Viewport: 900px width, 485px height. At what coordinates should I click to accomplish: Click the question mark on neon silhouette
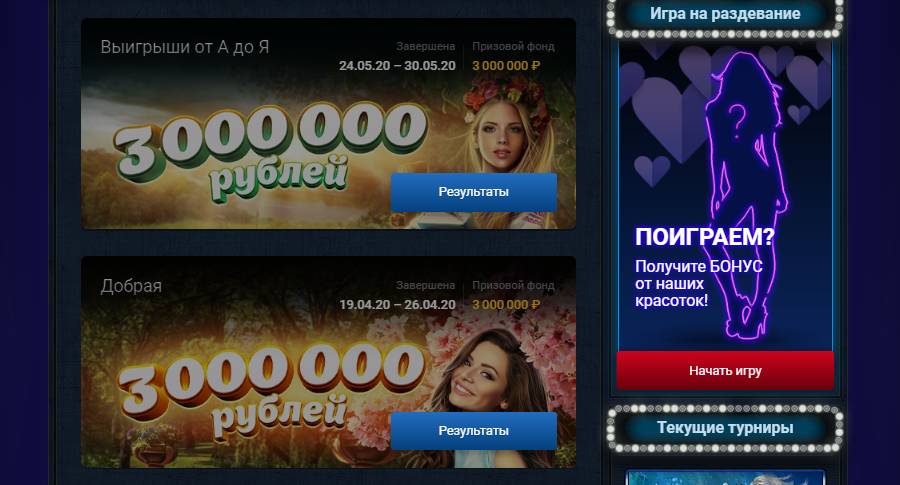point(738,117)
